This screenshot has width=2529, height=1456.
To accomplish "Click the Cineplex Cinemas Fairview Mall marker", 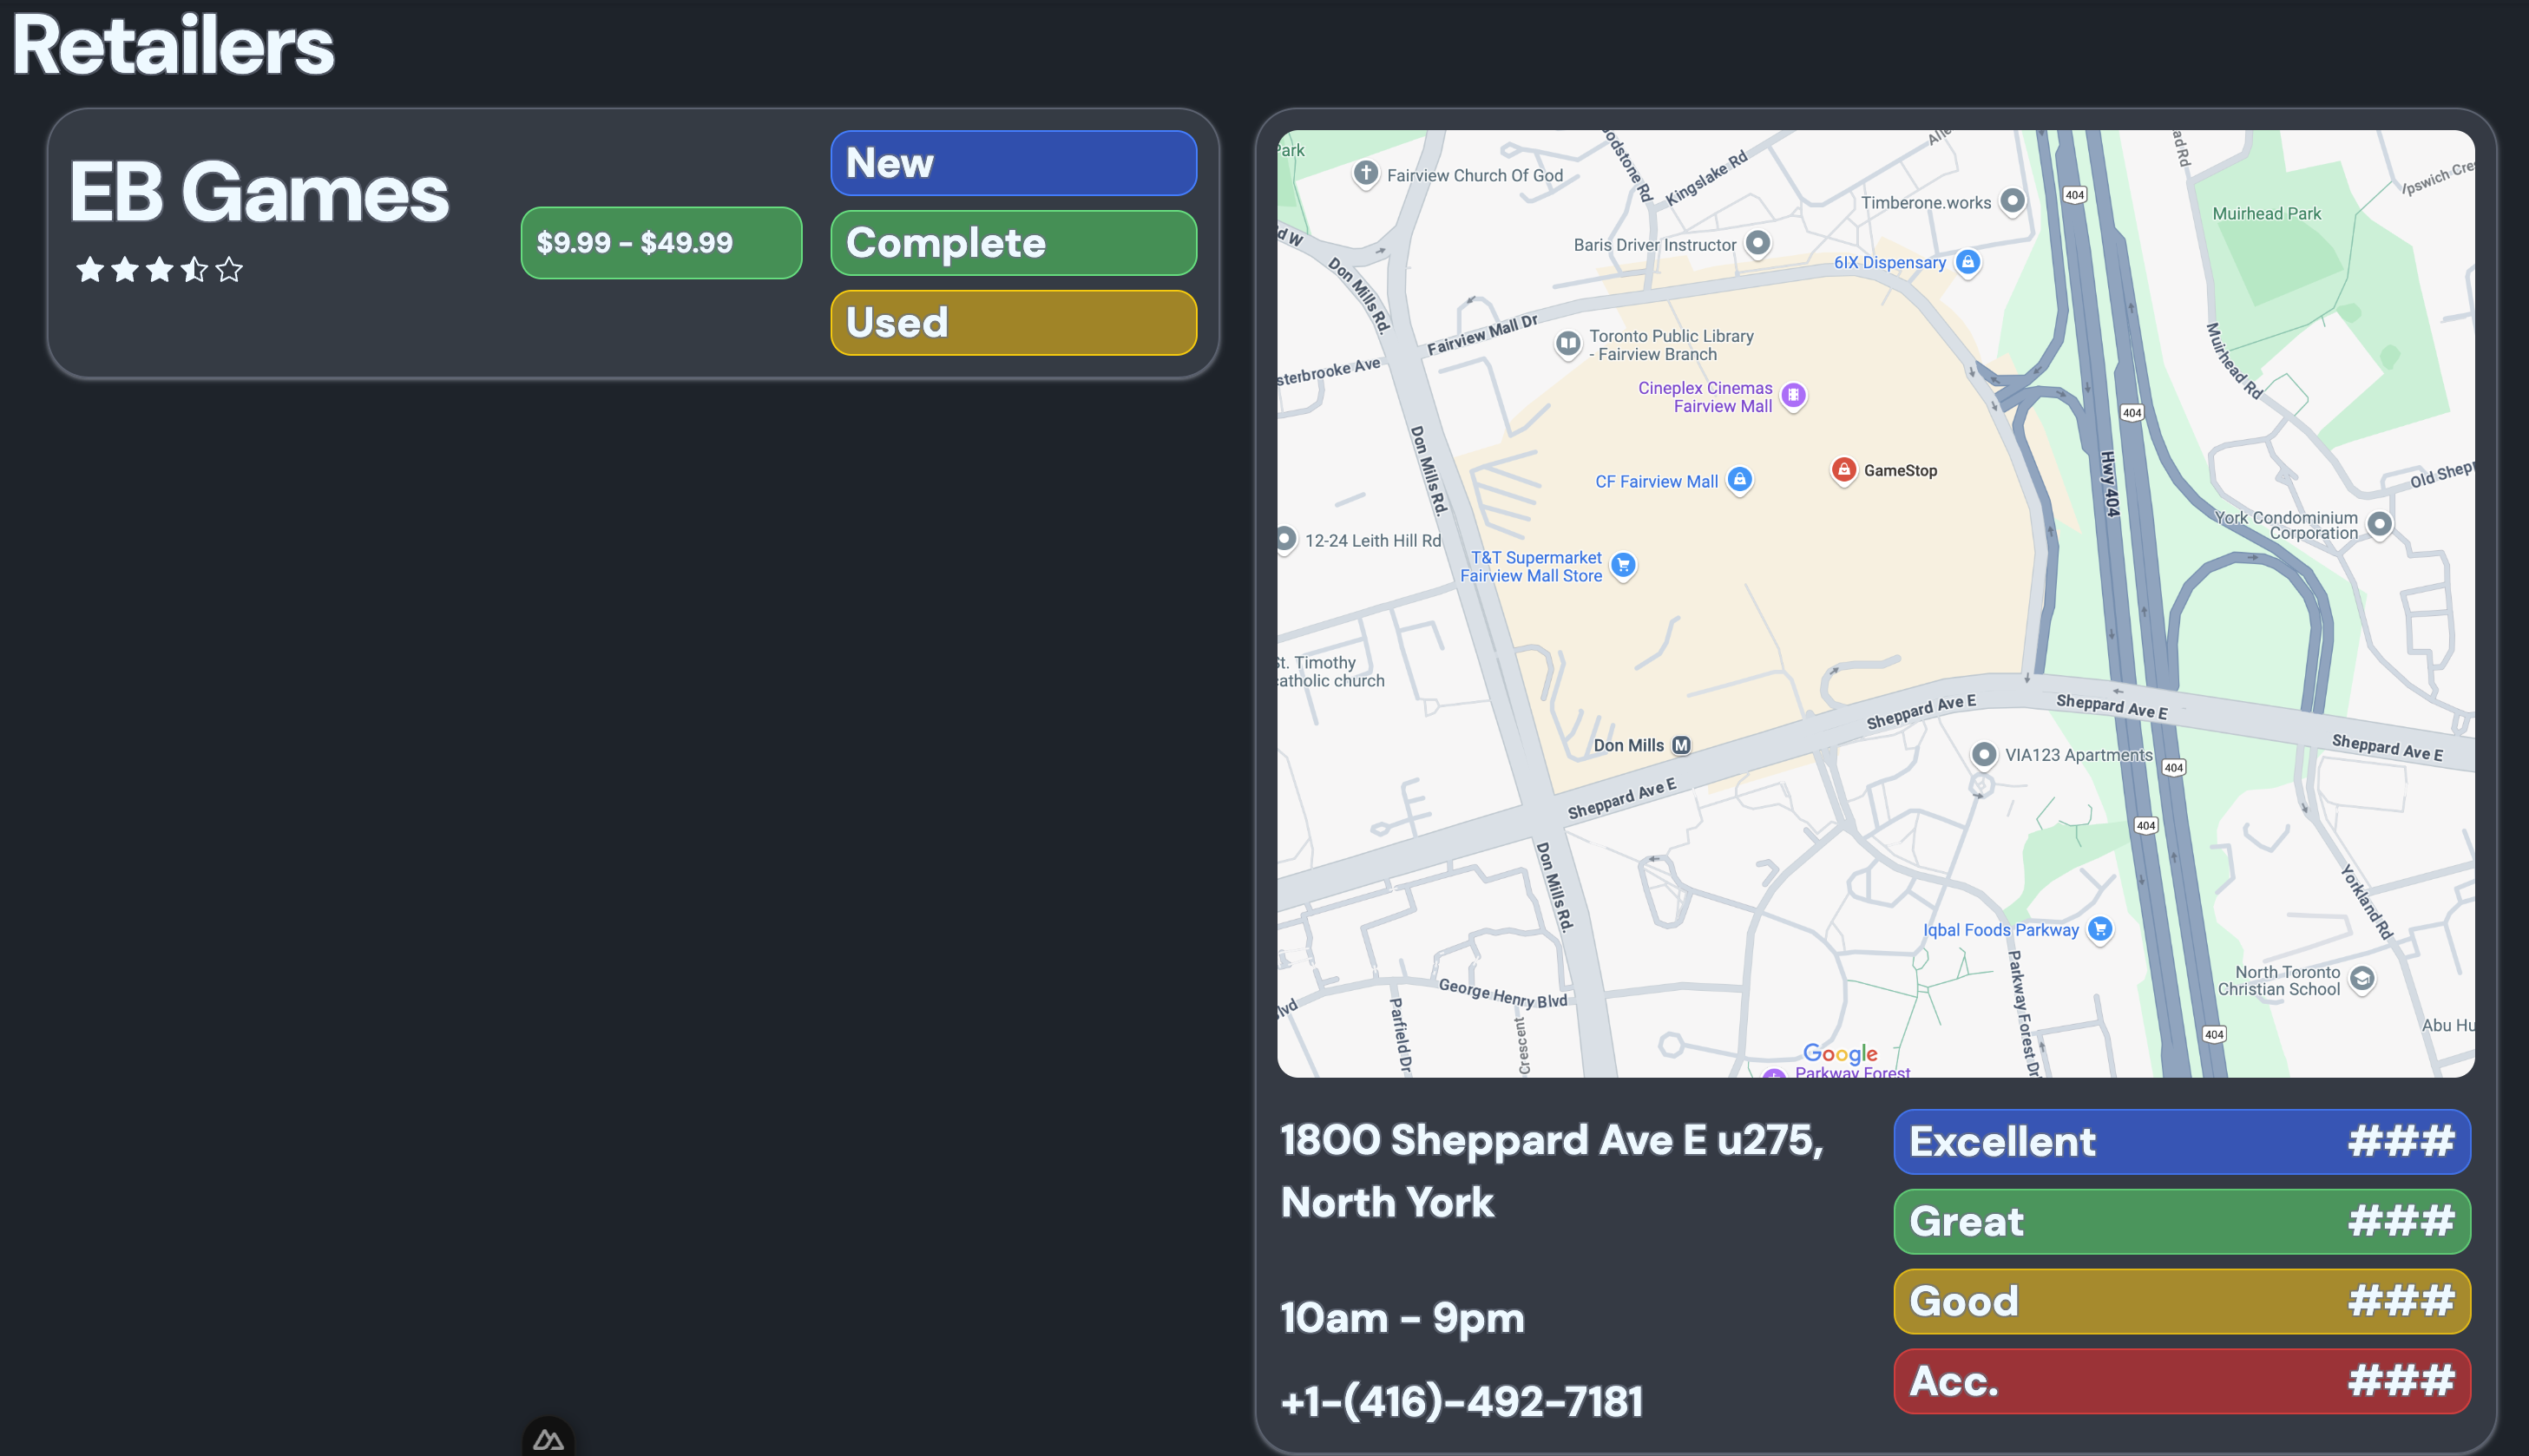I will coord(1794,396).
